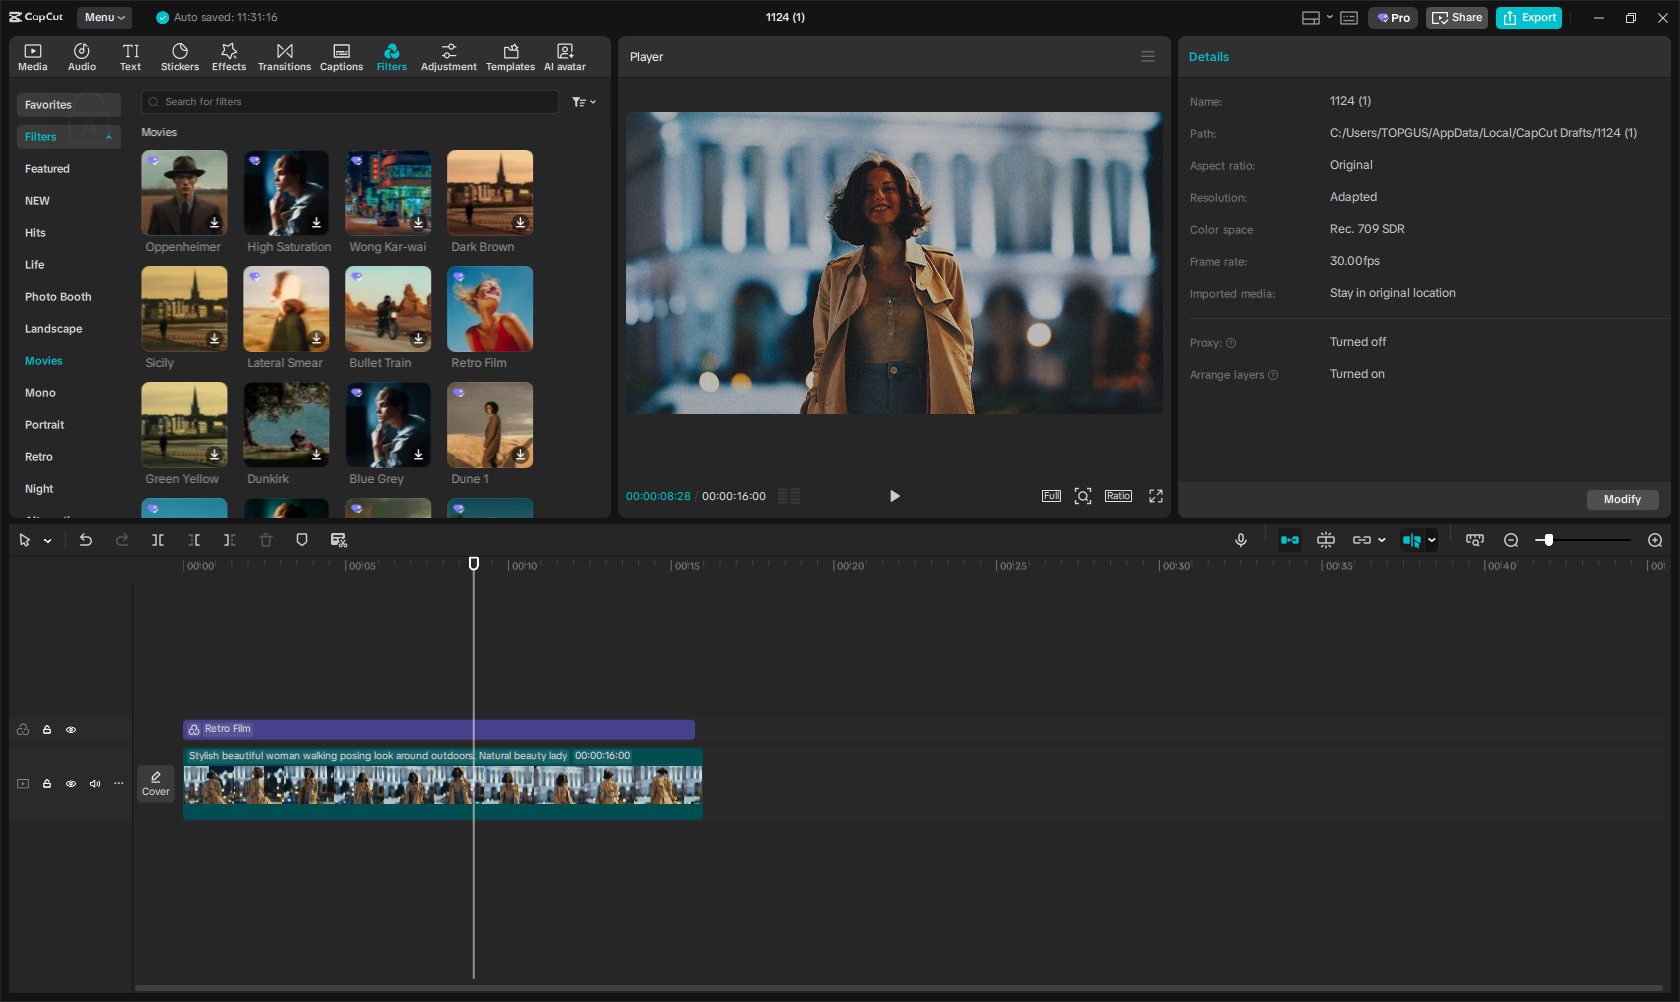The width and height of the screenshot is (1680, 1002).
Task: Open more options for main track
Action: (x=119, y=784)
